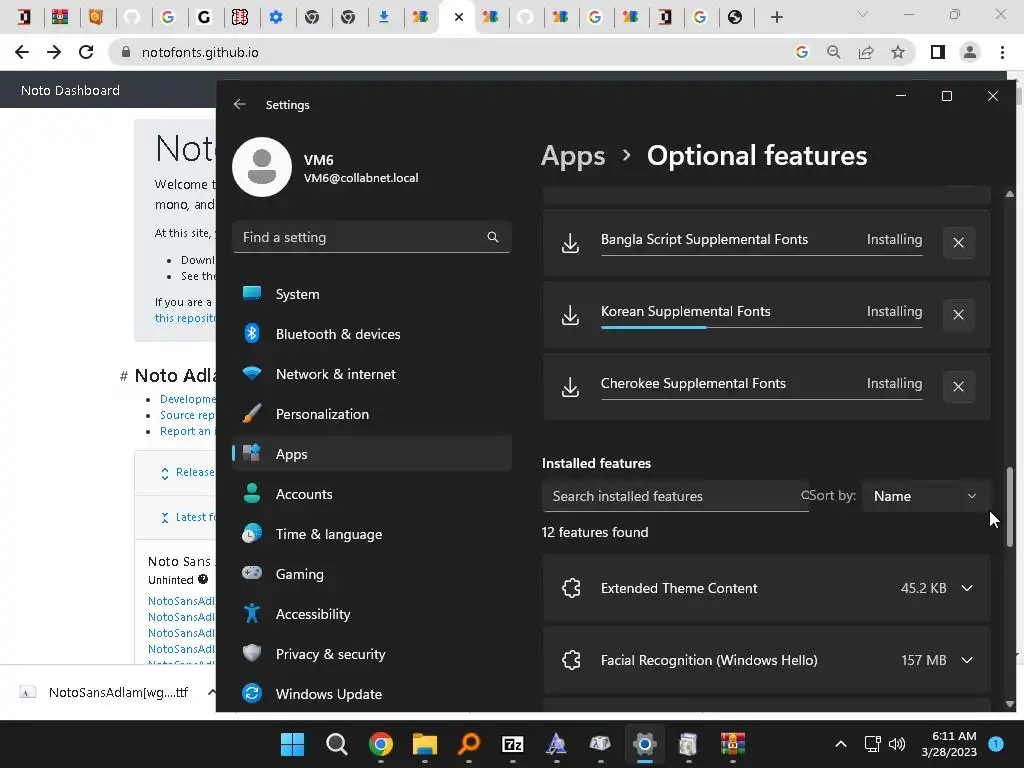
Task: Click Cherokee fonts install progress bar
Action: click(x=761, y=399)
